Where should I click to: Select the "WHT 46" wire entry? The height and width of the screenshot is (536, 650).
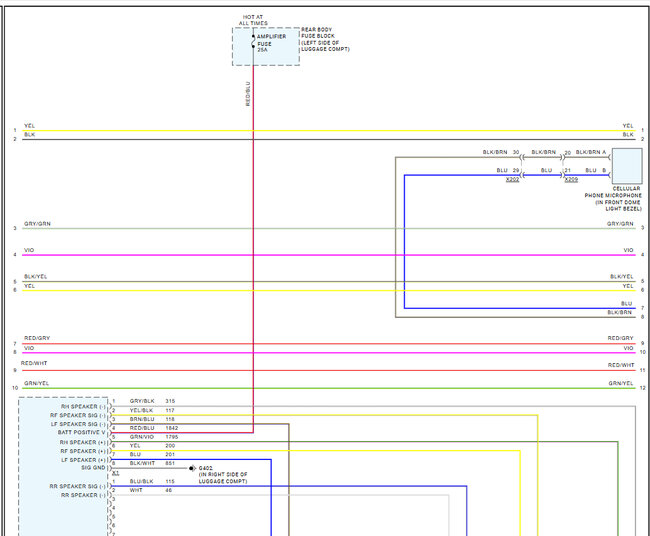point(150,490)
